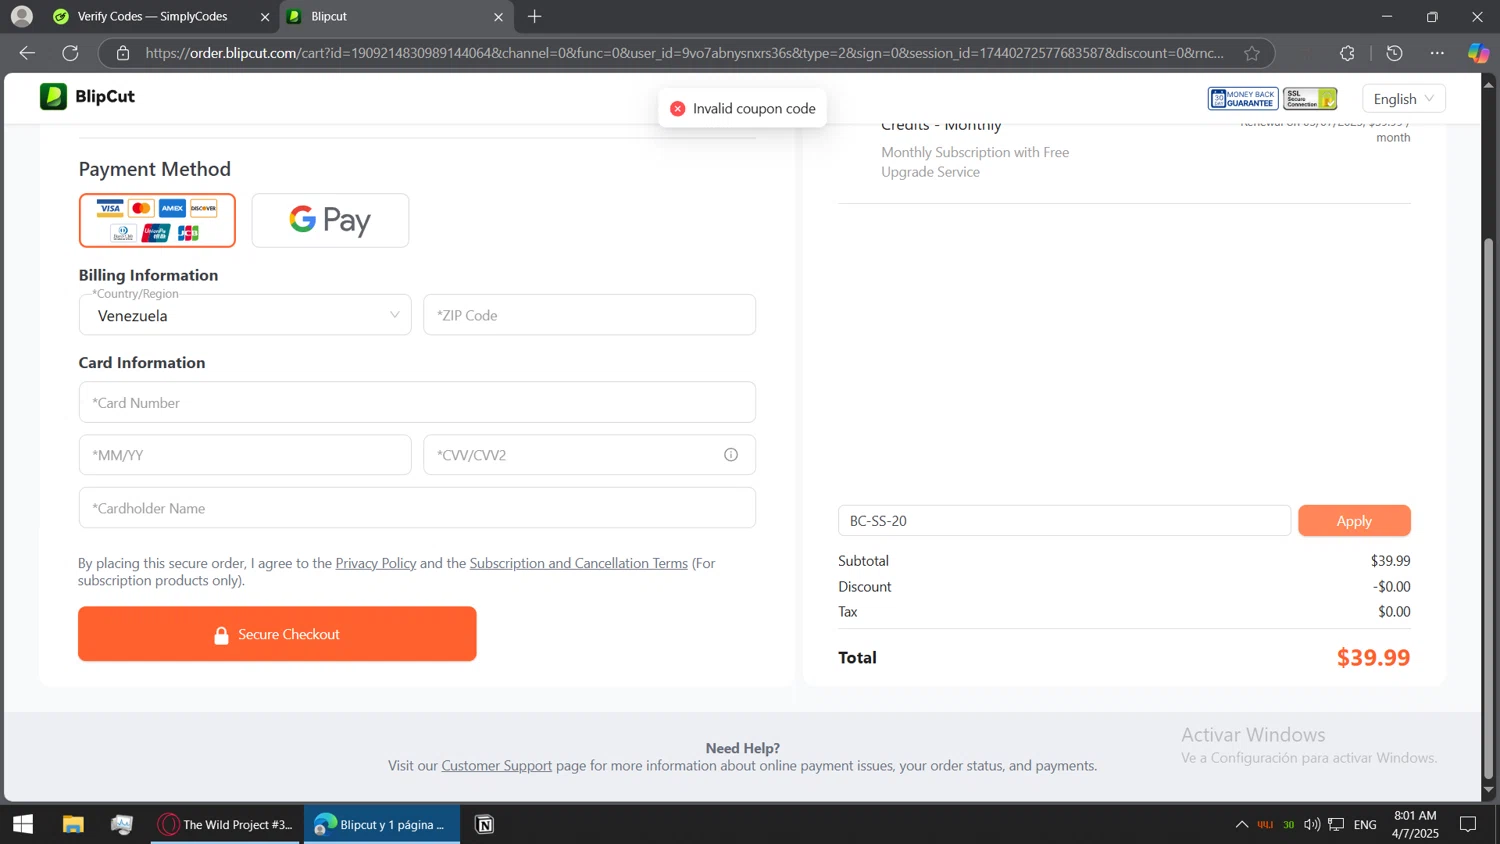1500x844 pixels.
Task: Switch to Blipcut Edge taskbar item
Action: (x=382, y=824)
